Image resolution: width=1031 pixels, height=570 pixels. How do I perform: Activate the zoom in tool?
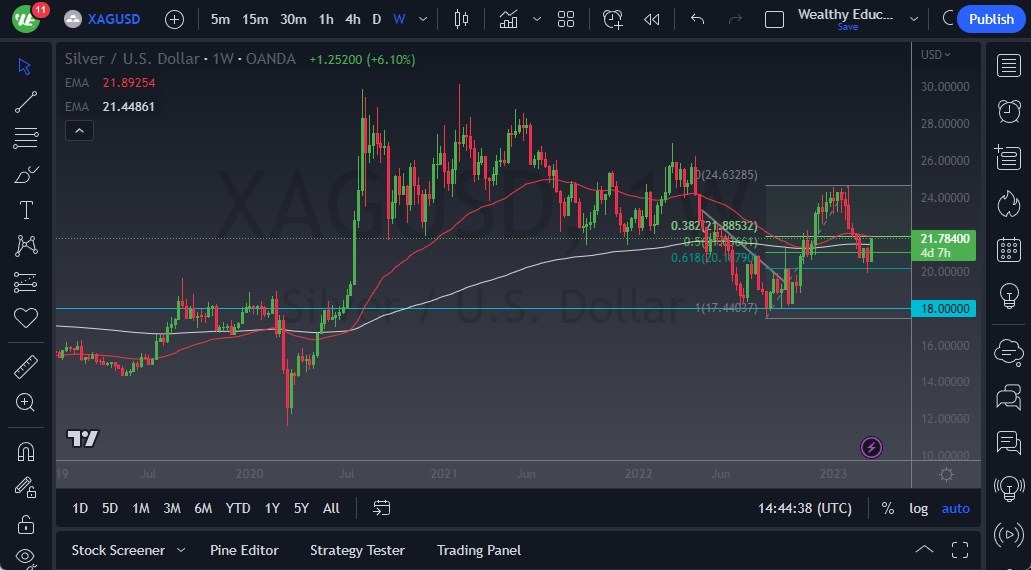pos(26,402)
